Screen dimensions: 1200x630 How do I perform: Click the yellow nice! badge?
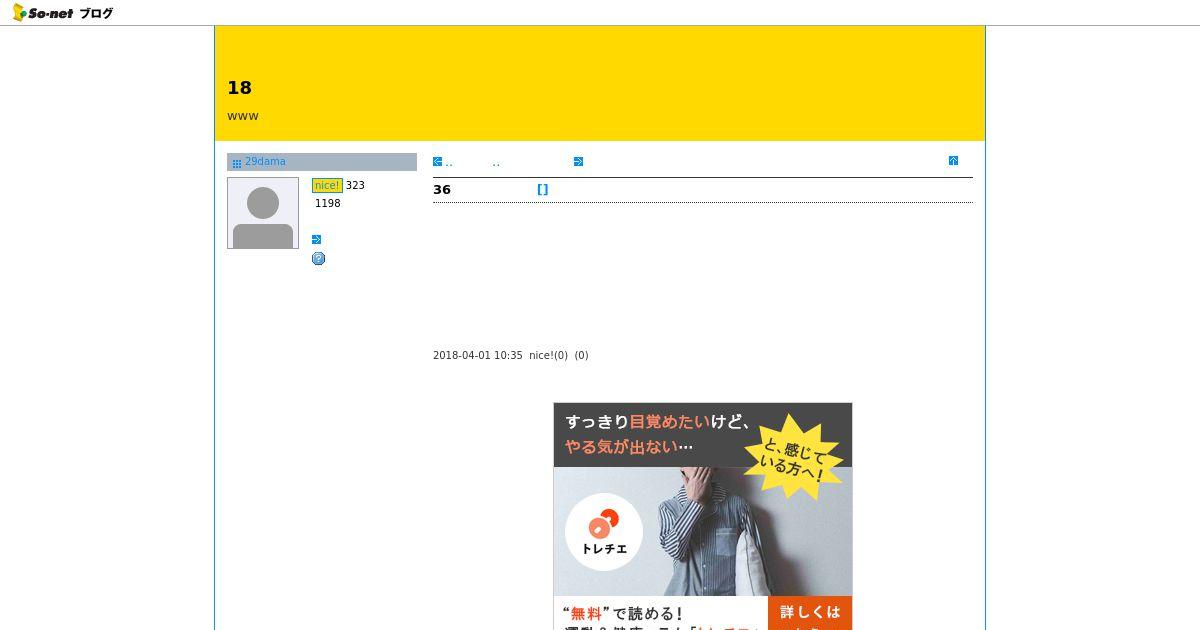tap(327, 185)
